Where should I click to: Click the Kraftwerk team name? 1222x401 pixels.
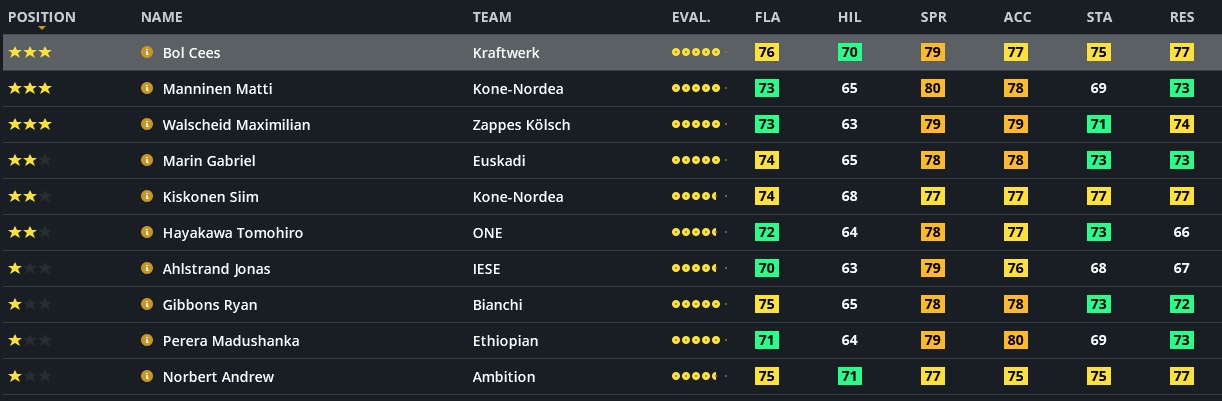[x=506, y=53]
